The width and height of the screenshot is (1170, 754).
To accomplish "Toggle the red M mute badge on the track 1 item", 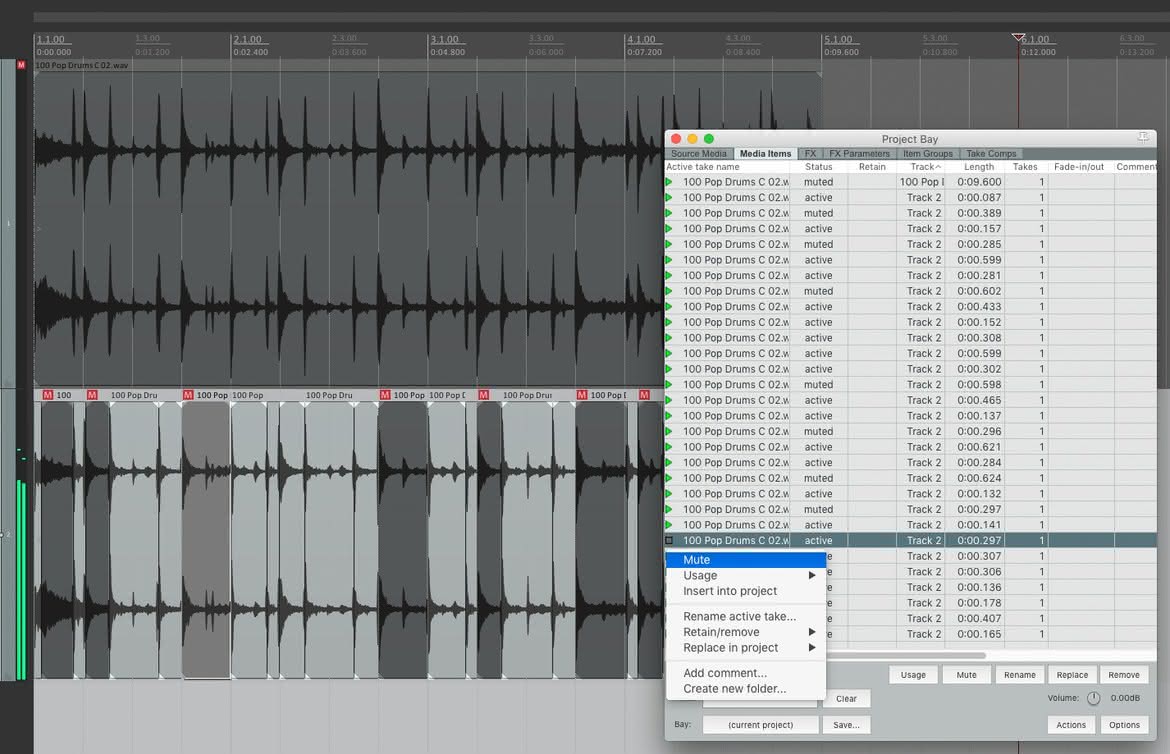I will 21,65.
